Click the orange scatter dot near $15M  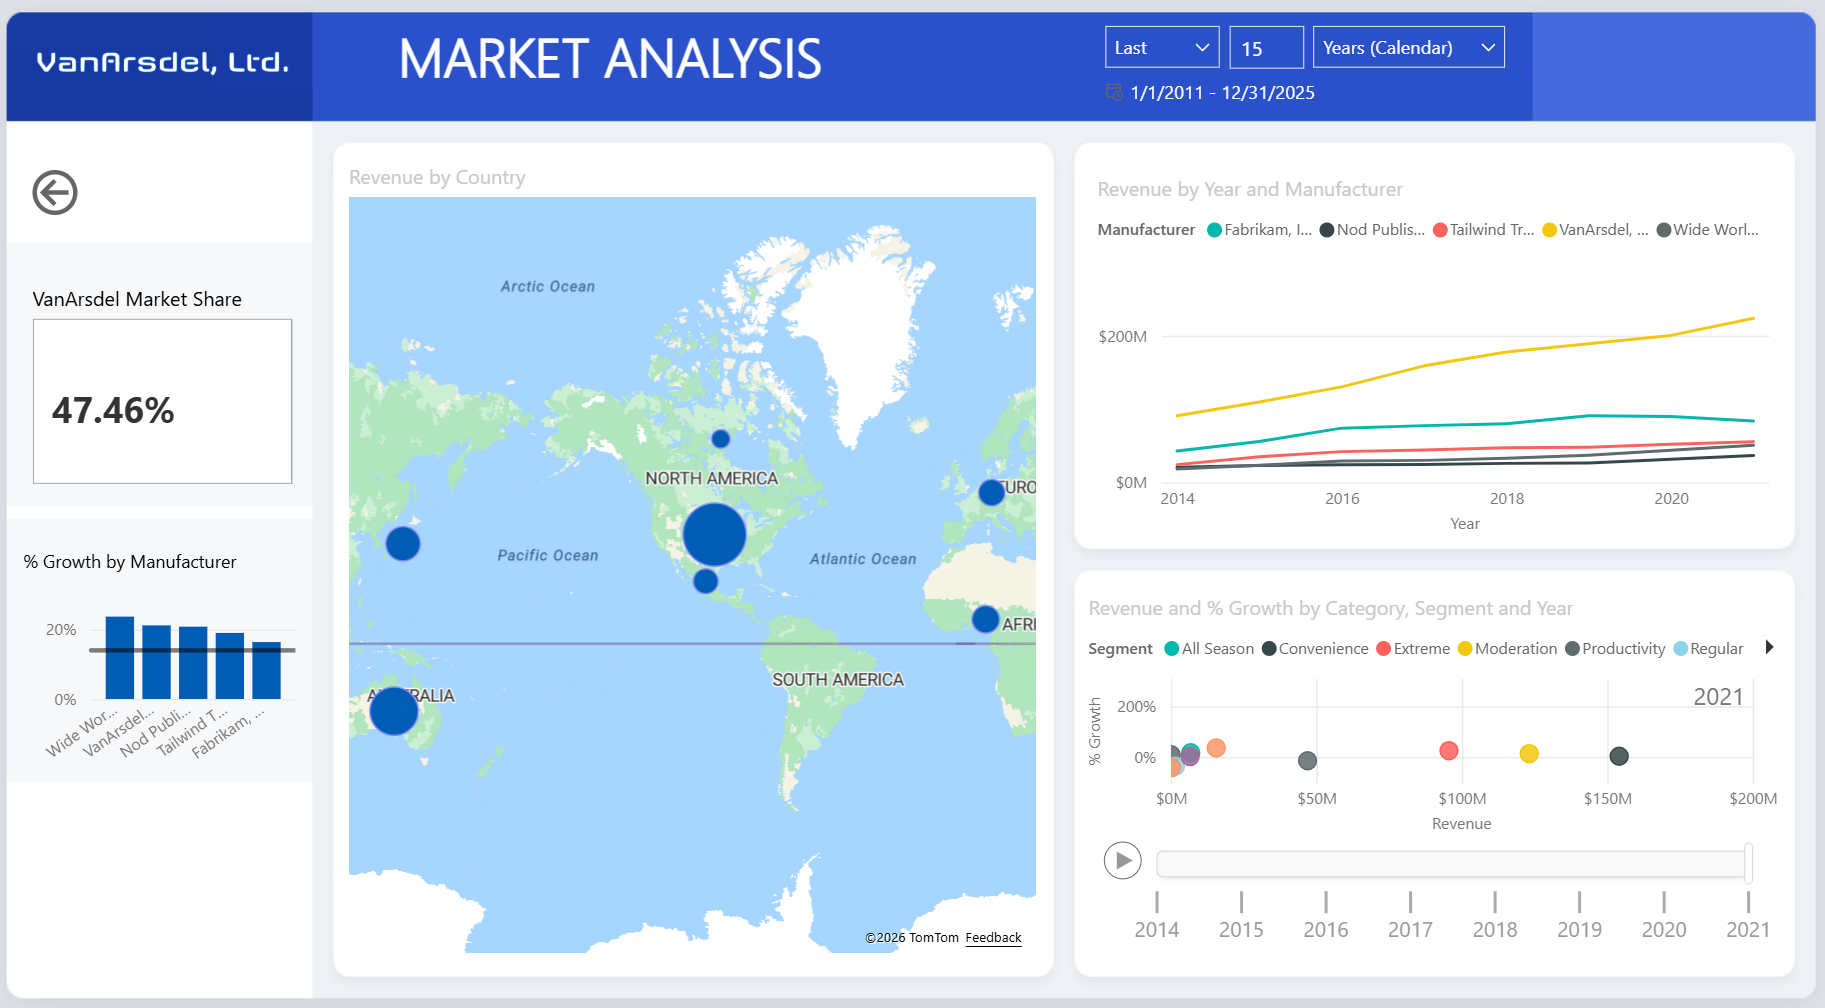(1216, 748)
